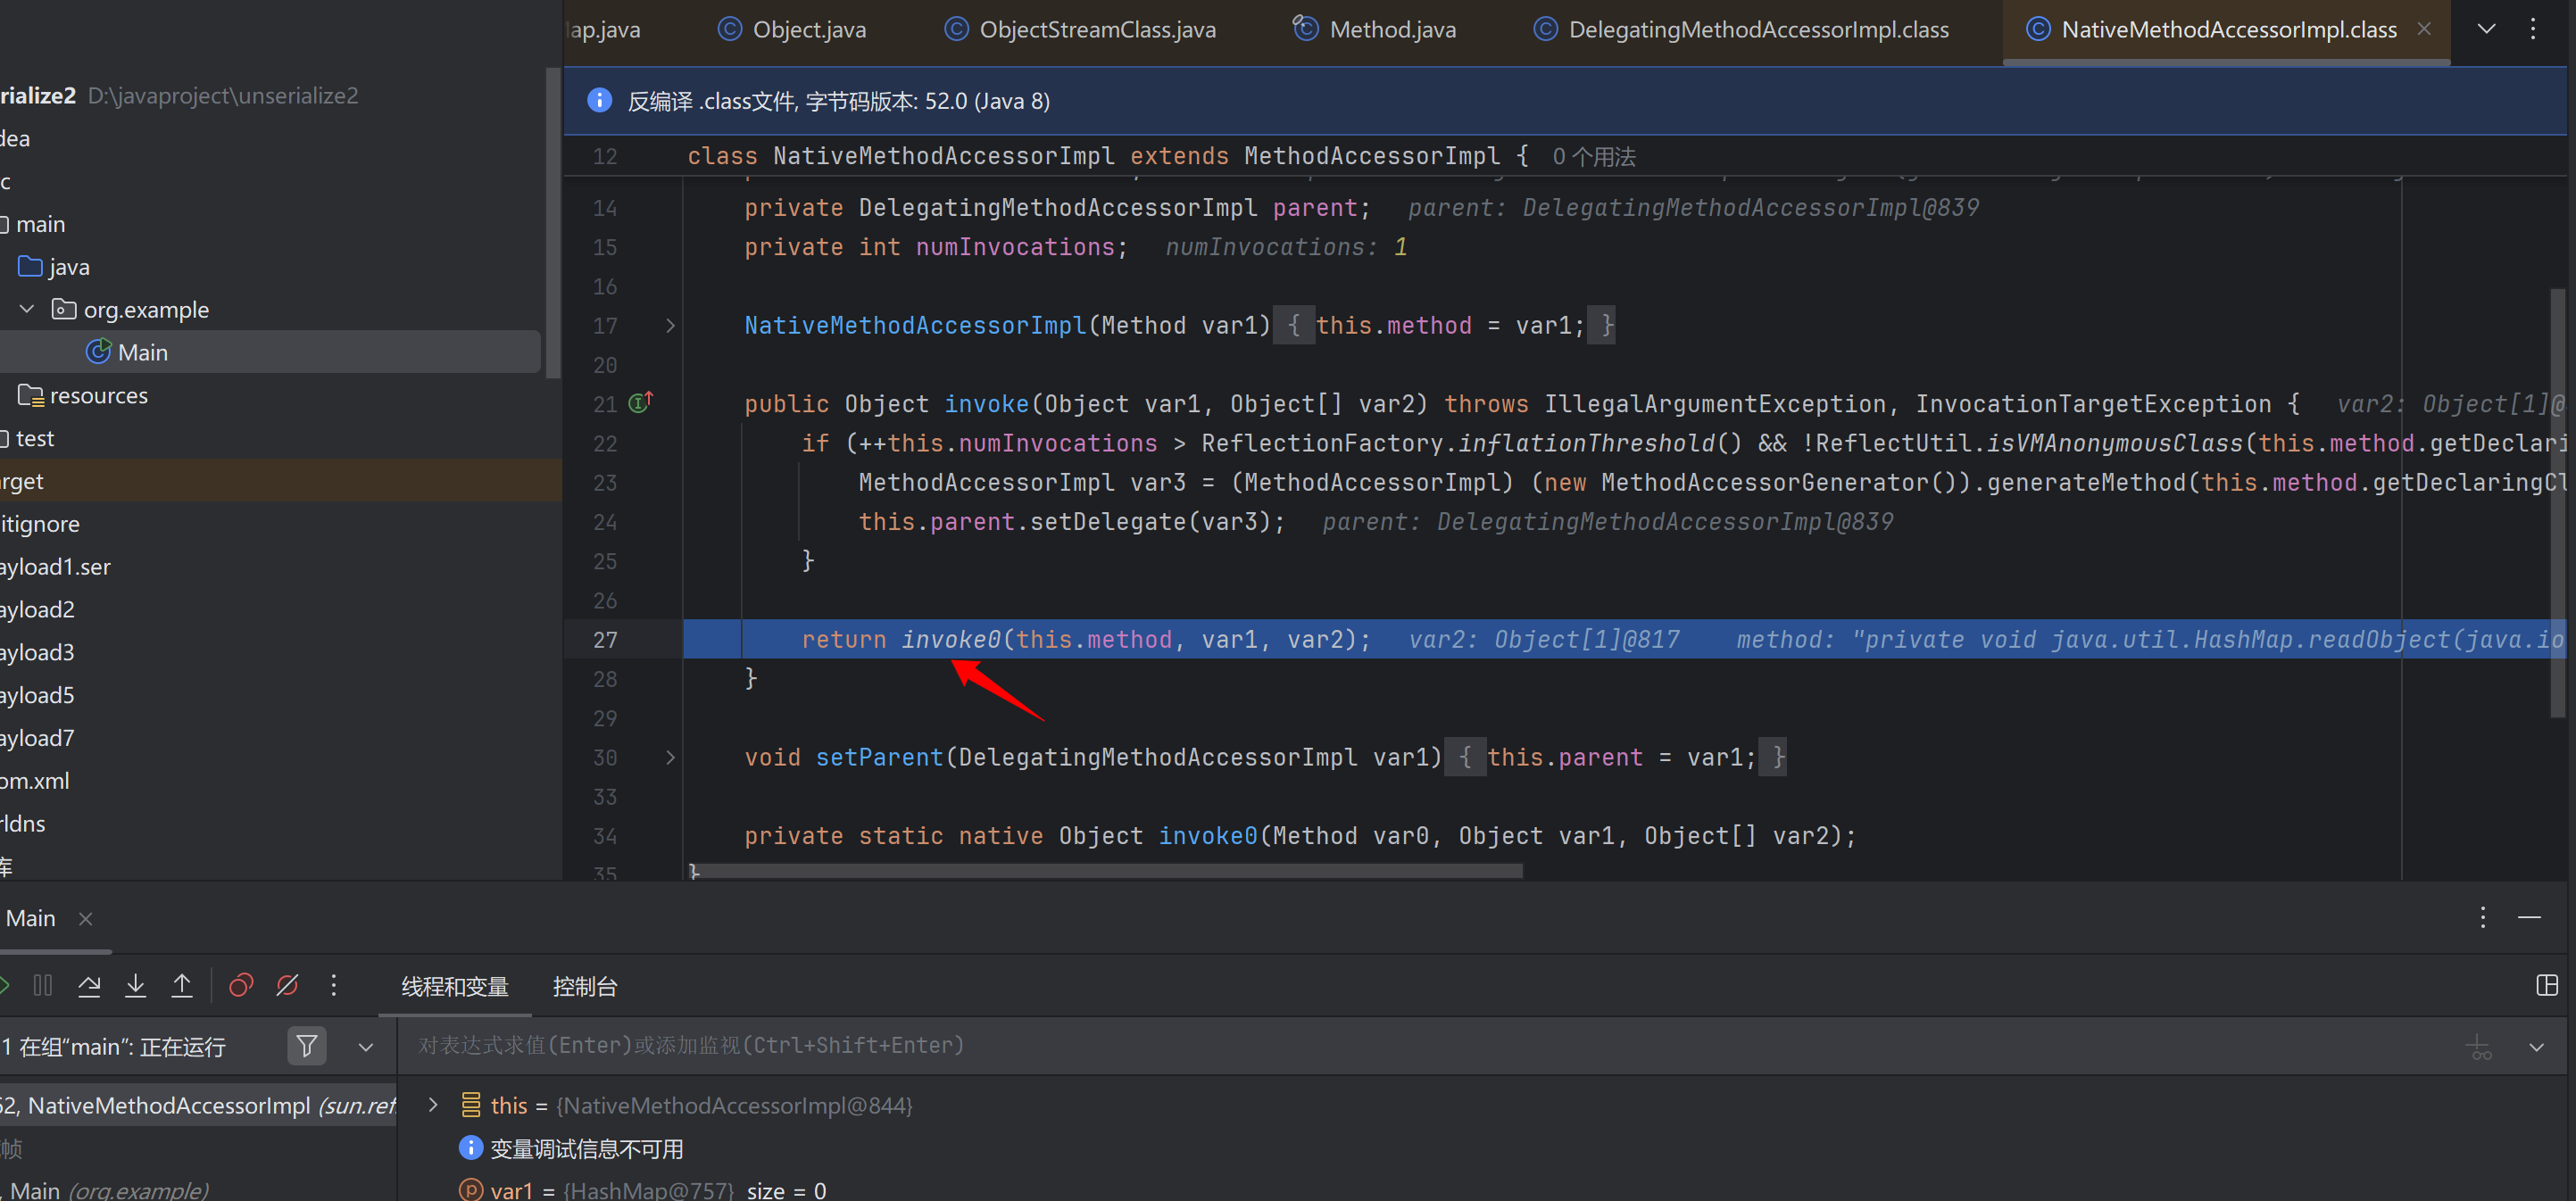Show hidden editor tabs dropdown
This screenshot has width=2576, height=1201.
2486,29
